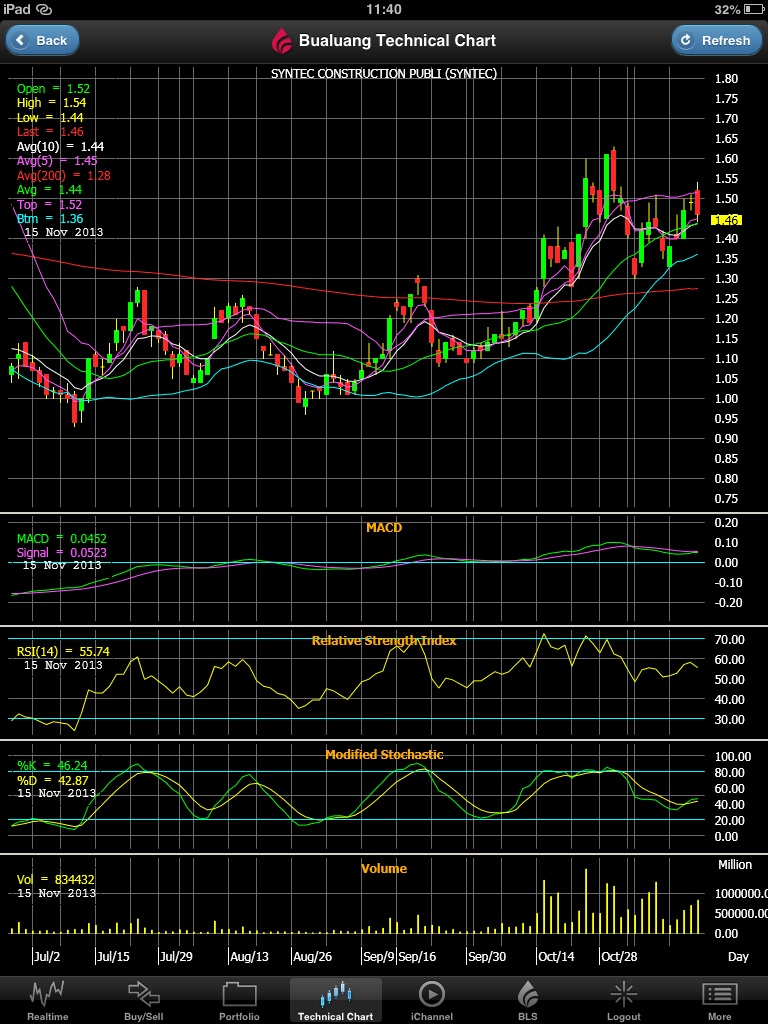Tap the High = 1.54 value
The width and height of the screenshot is (768, 1024).
(52, 103)
